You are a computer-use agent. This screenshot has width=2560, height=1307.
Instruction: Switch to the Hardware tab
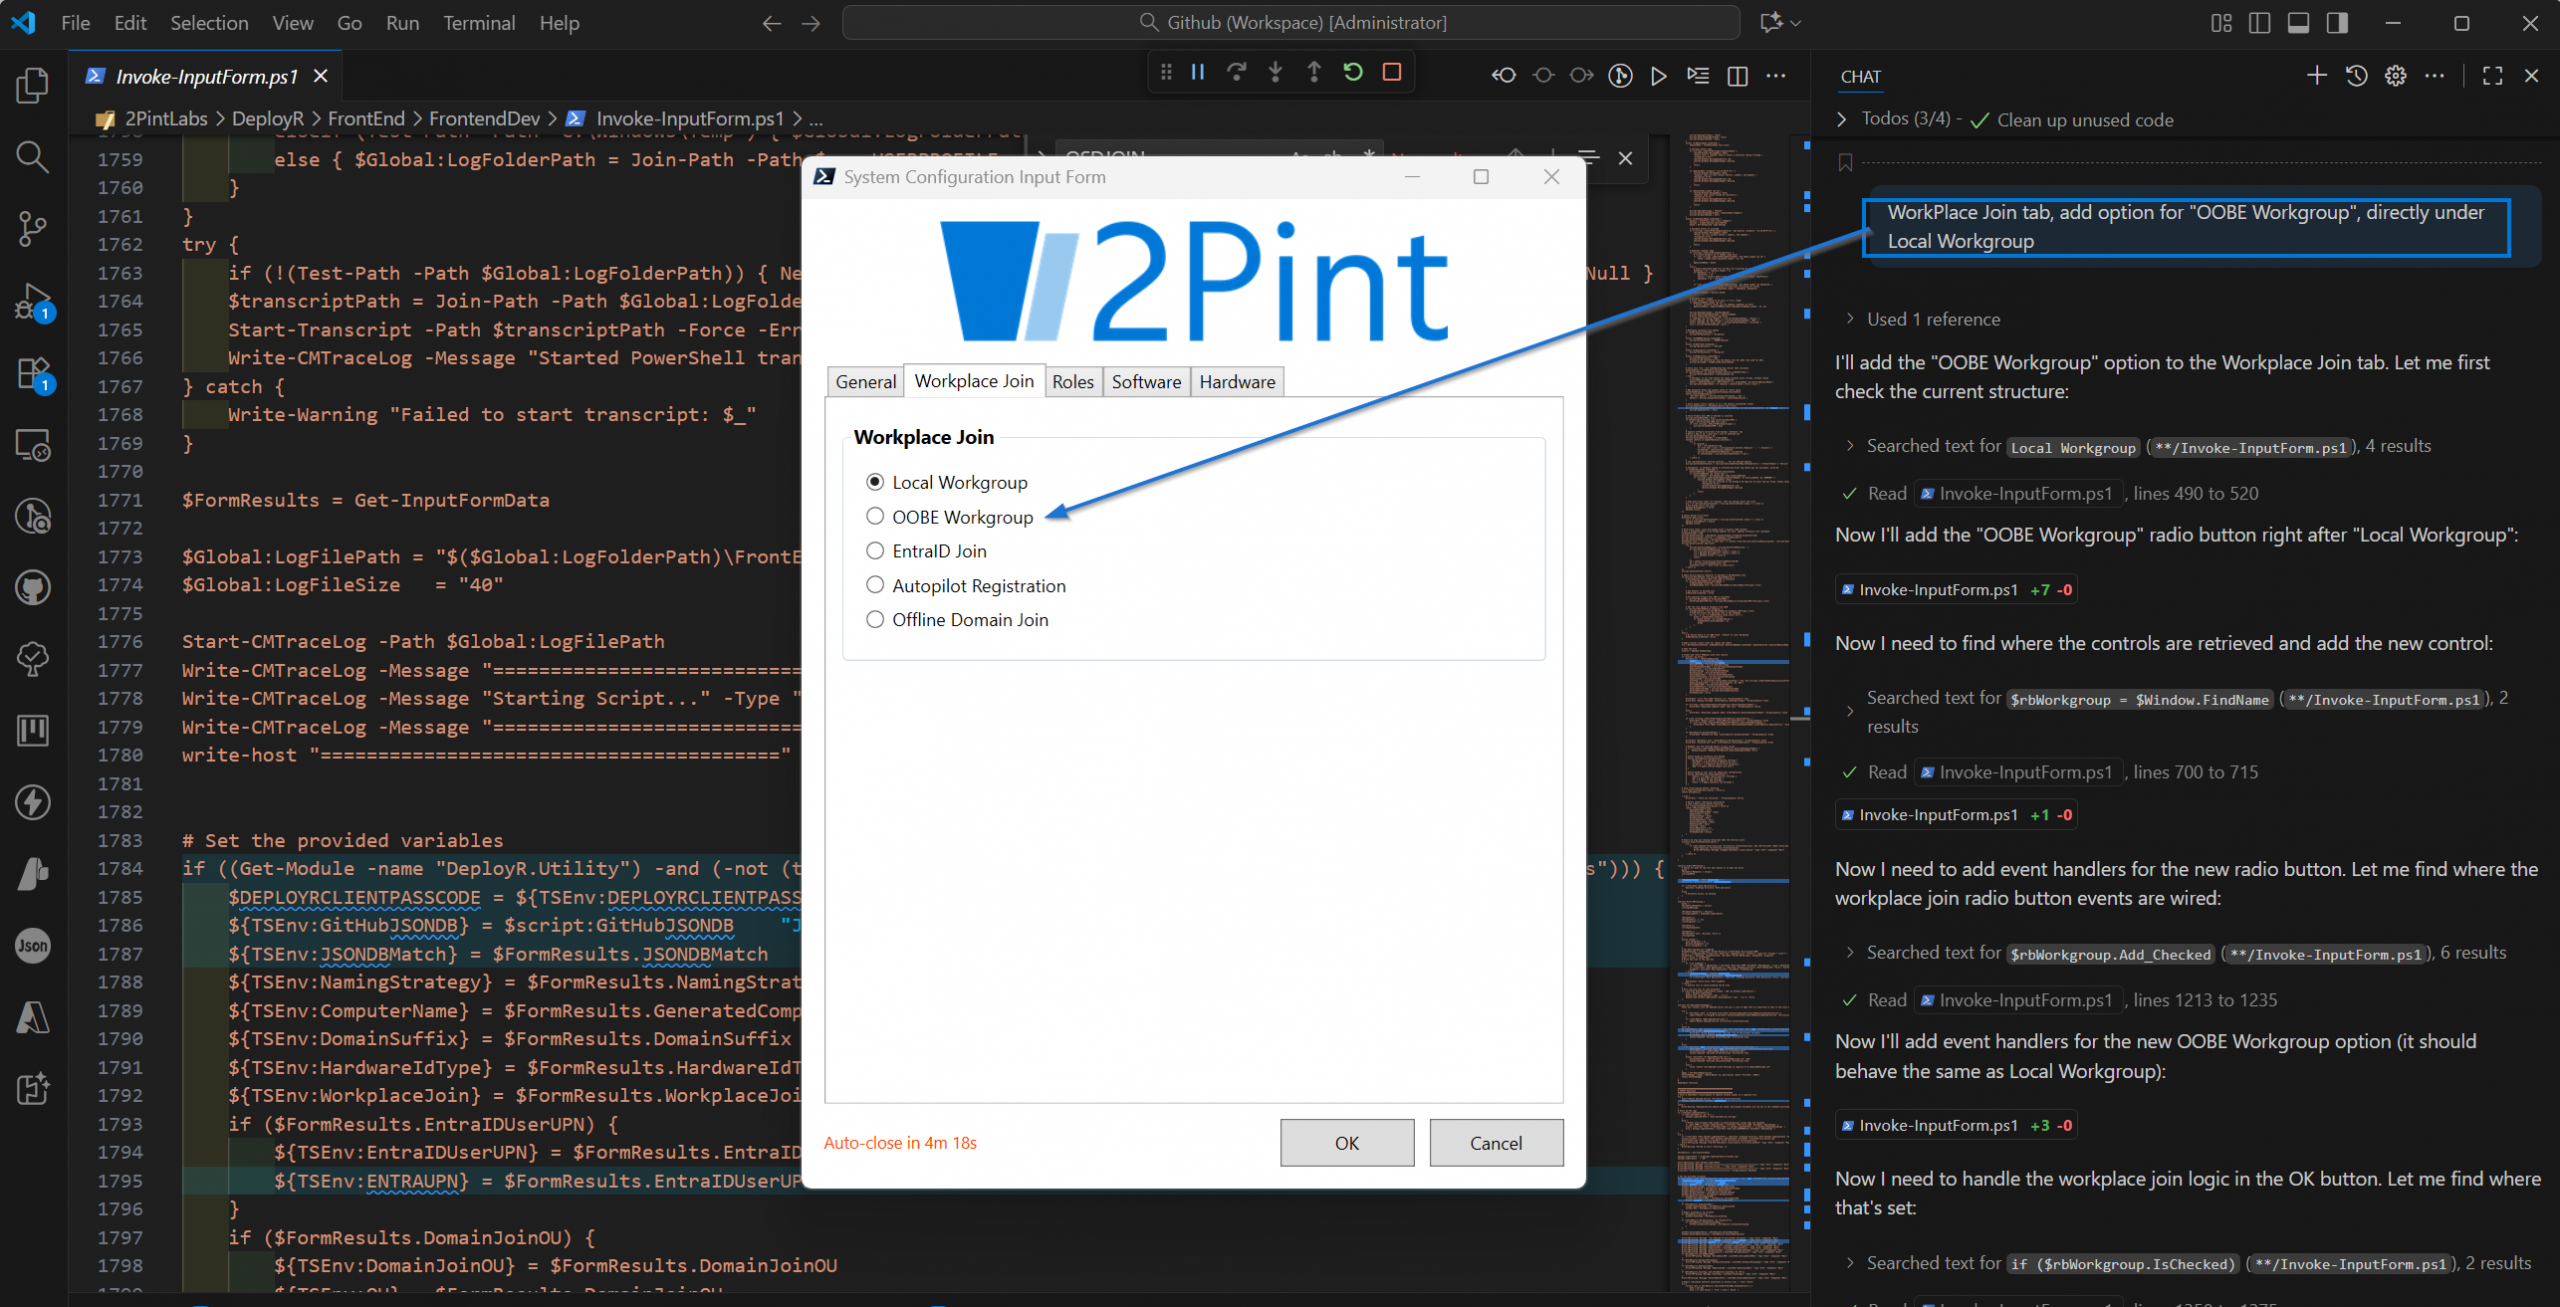tap(1237, 381)
